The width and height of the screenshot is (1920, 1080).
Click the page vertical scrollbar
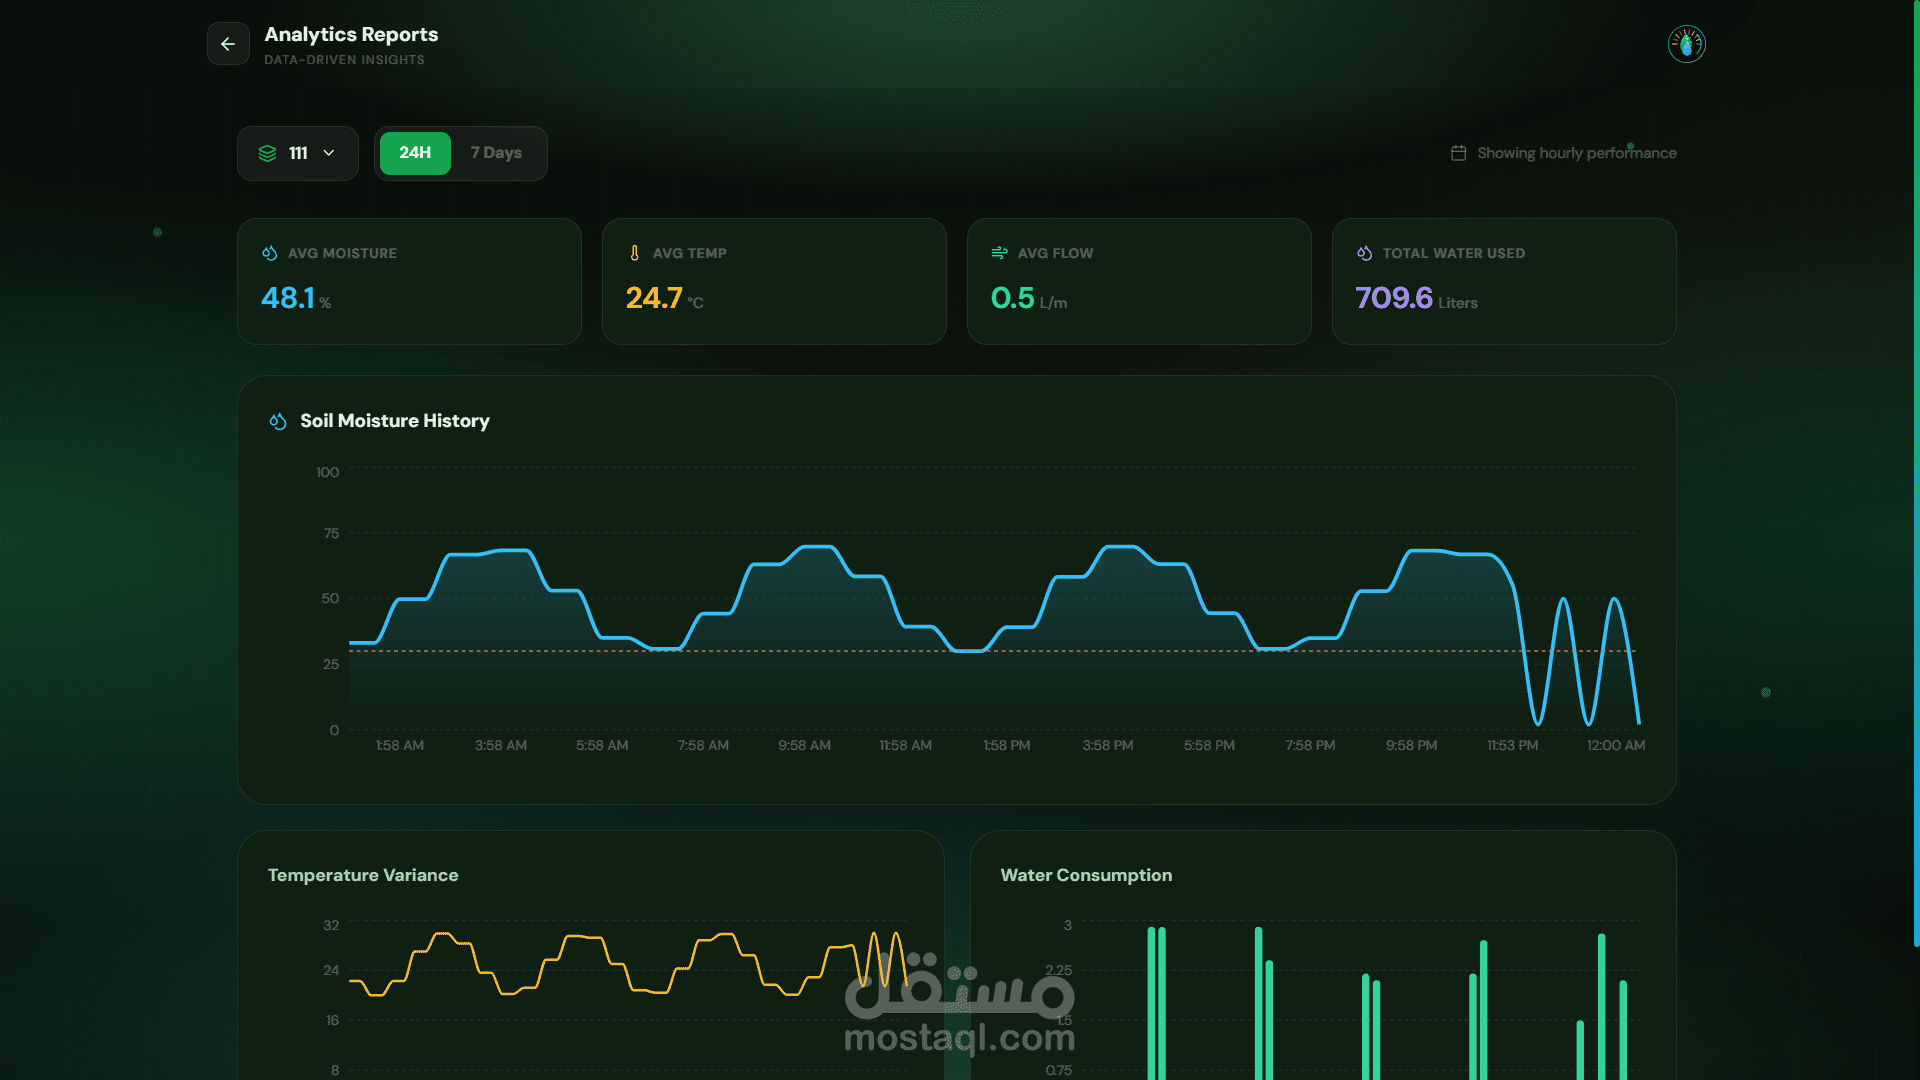(1915, 470)
